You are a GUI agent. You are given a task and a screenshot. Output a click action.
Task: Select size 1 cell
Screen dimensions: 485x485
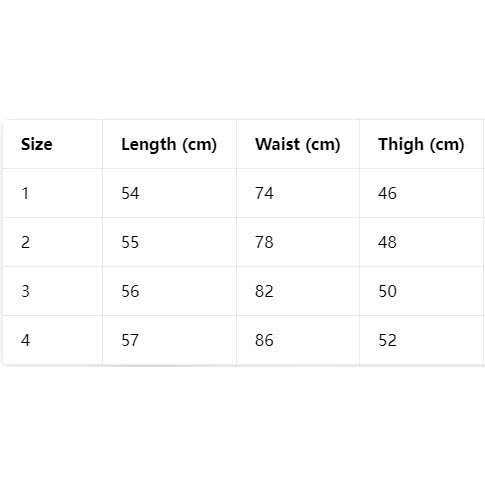pos(25,193)
